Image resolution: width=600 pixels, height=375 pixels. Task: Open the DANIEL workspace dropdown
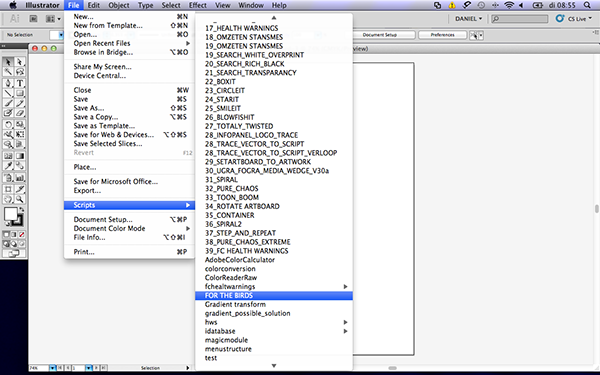(x=468, y=18)
